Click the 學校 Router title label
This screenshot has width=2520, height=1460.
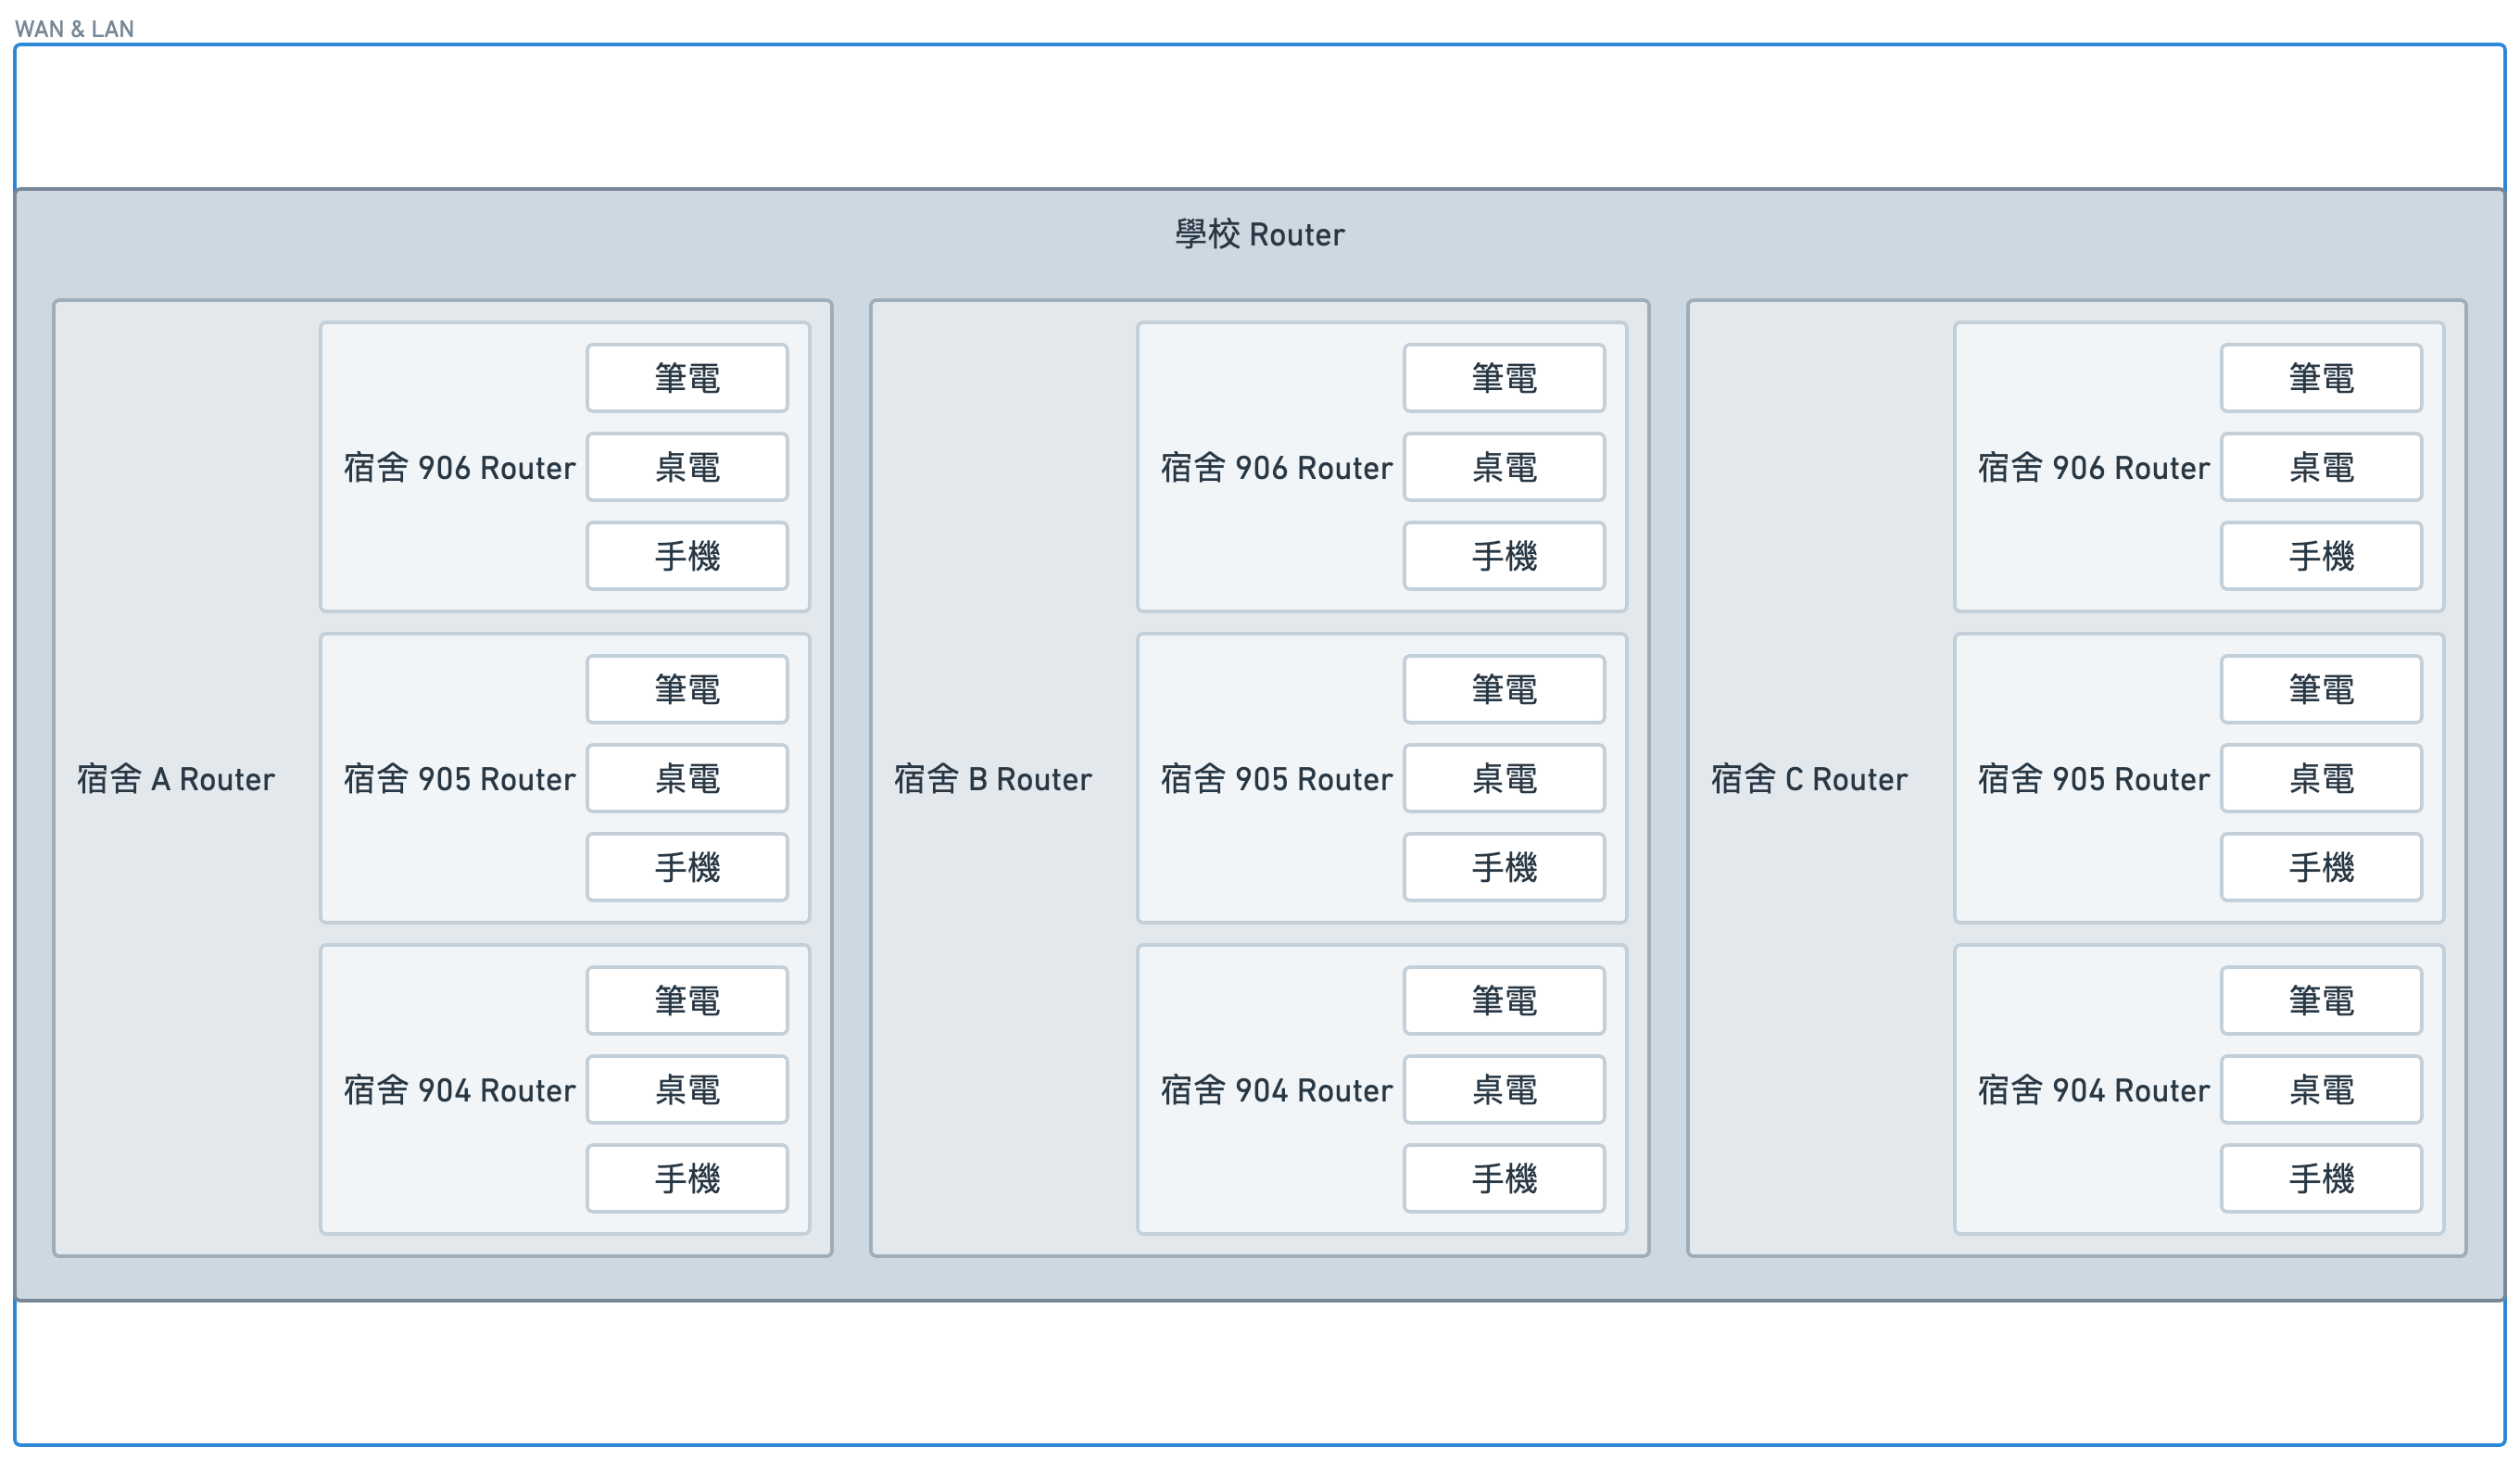click(x=1259, y=234)
